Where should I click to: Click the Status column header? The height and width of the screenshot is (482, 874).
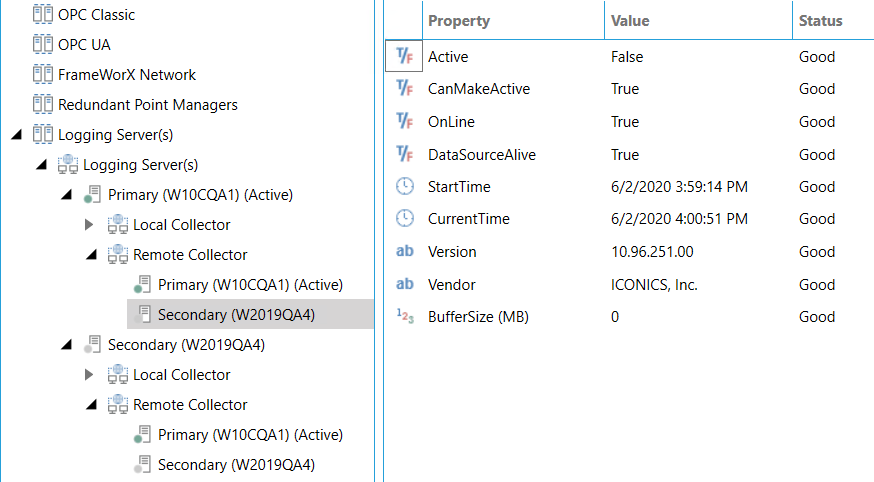[820, 21]
